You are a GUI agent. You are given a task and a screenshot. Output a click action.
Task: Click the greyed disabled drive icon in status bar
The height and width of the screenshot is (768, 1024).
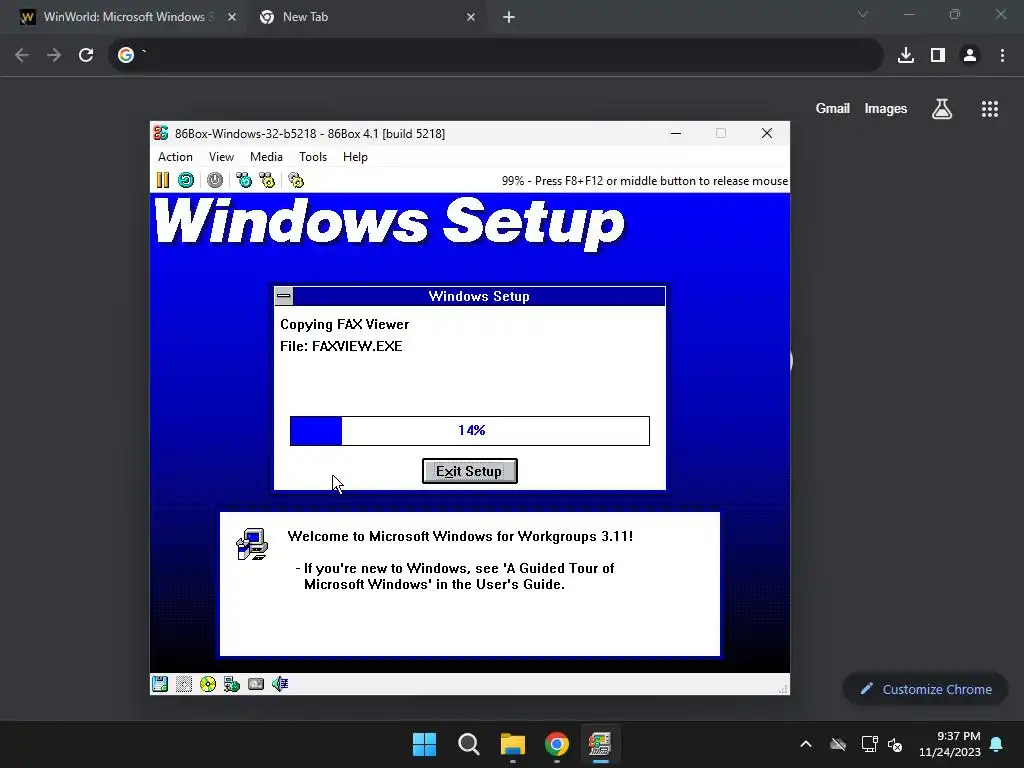[184, 684]
